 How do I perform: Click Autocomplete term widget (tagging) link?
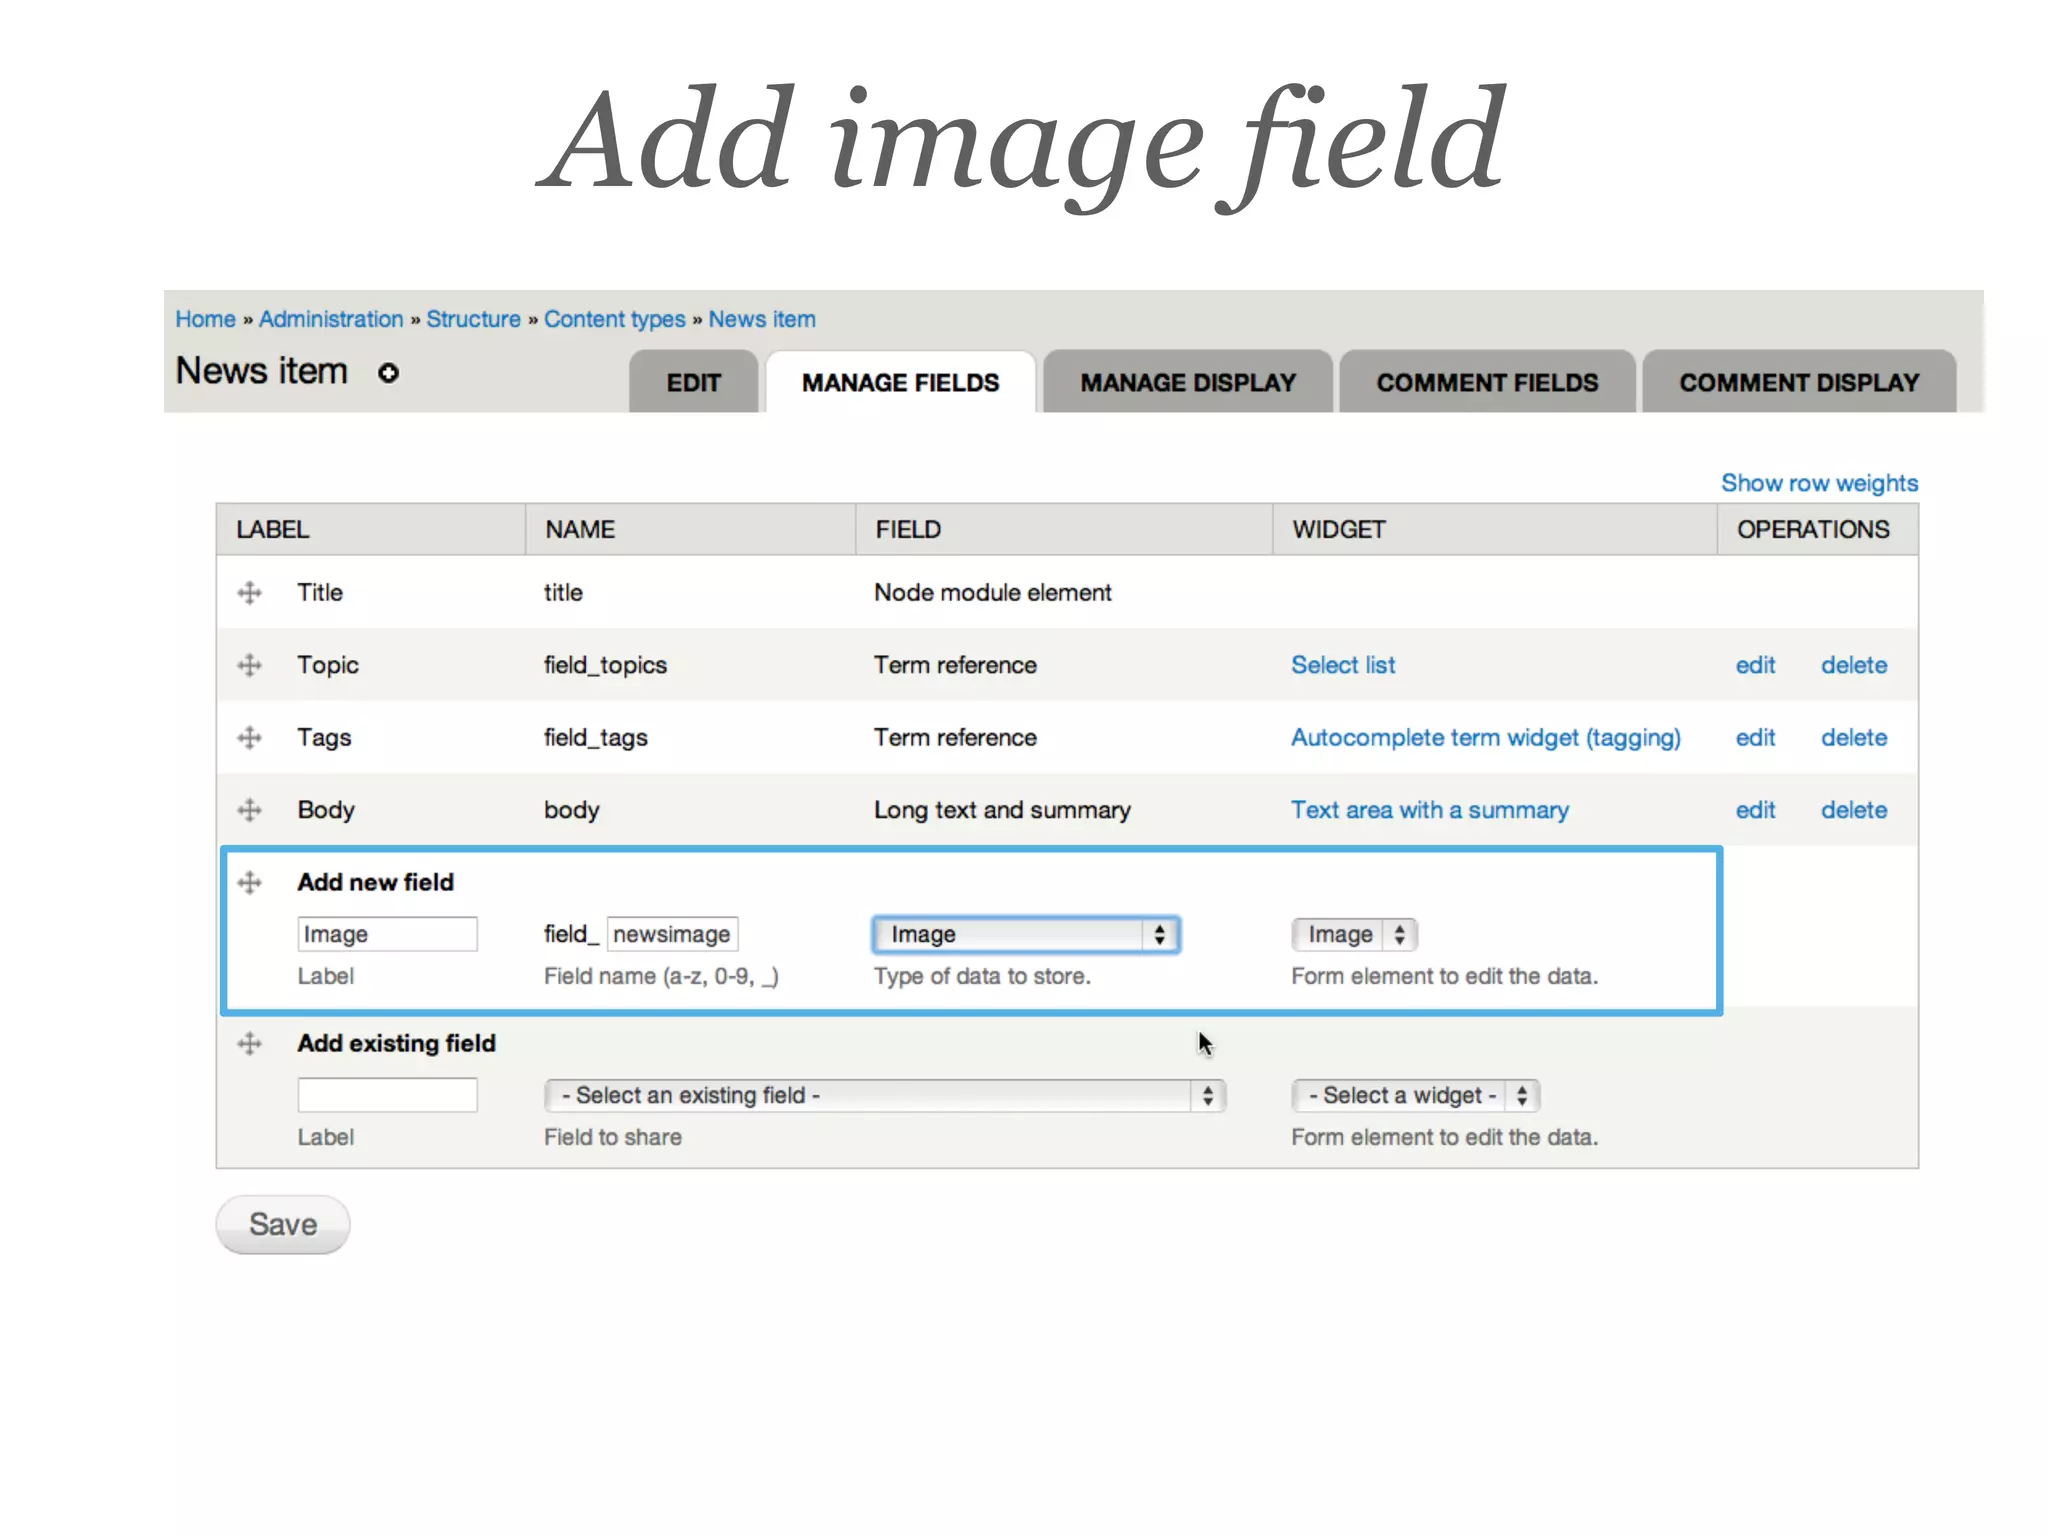[1486, 737]
